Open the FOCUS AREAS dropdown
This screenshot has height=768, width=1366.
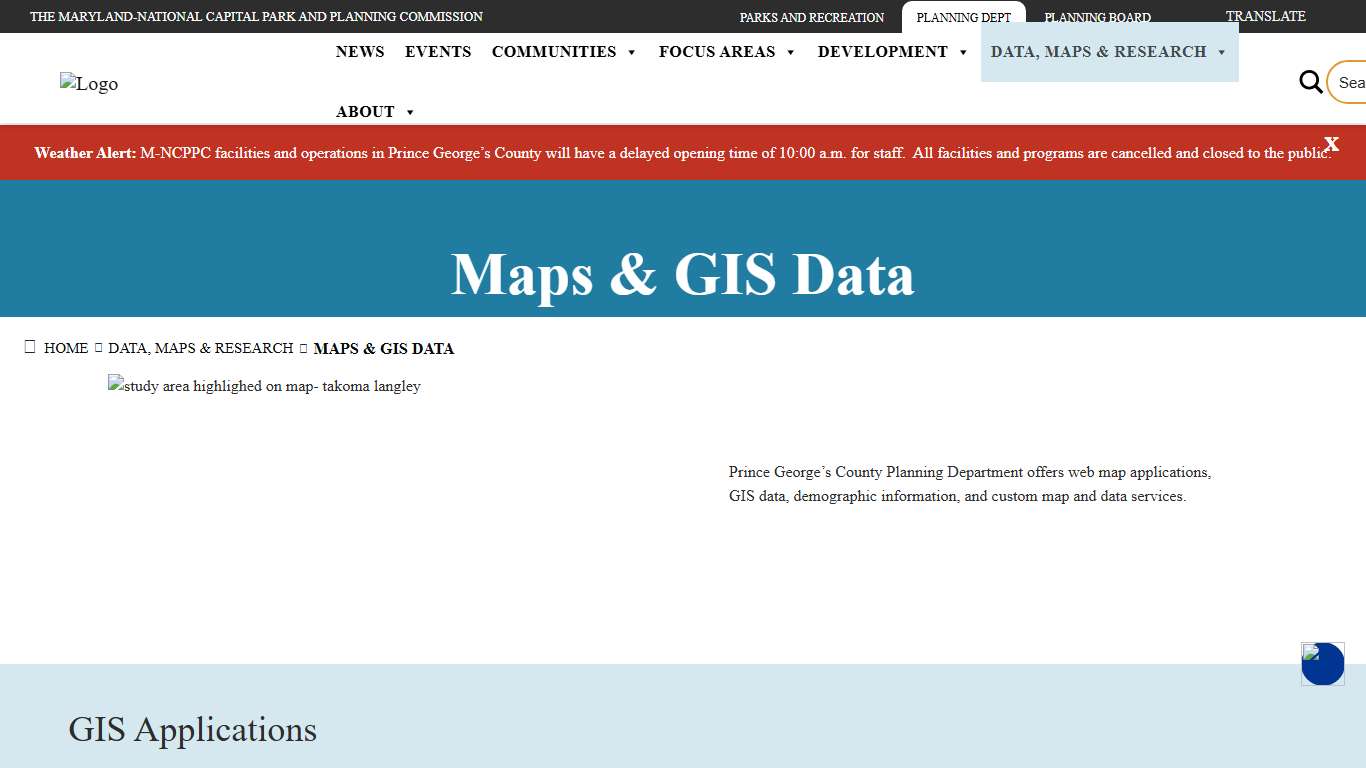pos(727,52)
